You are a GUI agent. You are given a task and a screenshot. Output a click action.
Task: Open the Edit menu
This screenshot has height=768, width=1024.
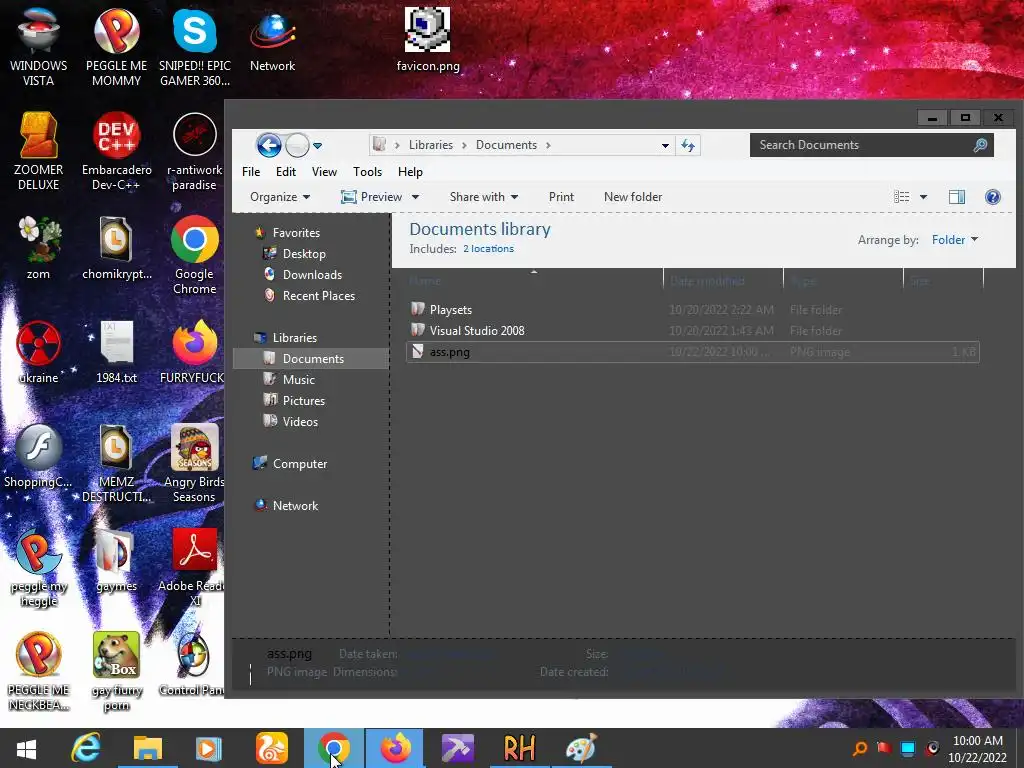285,172
